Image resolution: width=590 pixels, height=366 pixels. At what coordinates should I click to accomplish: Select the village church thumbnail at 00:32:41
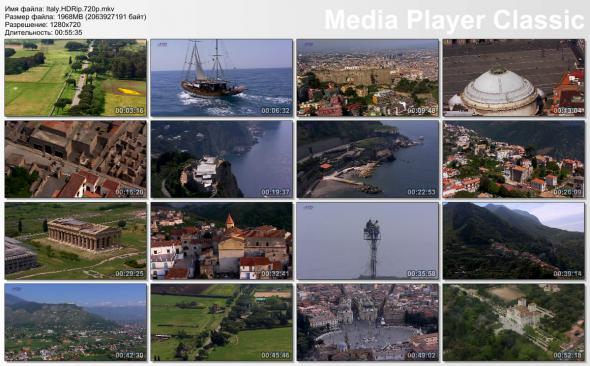pos(222,241)
